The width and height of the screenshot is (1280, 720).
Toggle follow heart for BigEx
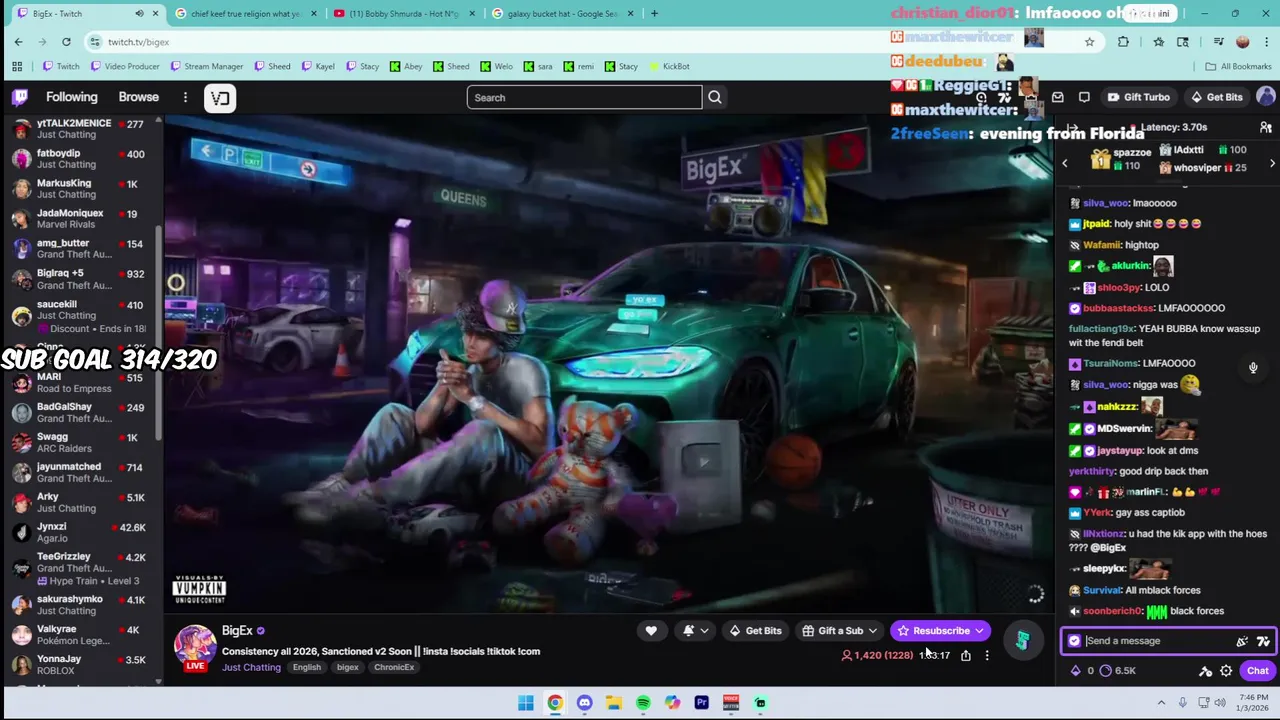pyautogui.click(x=651, y=631)
